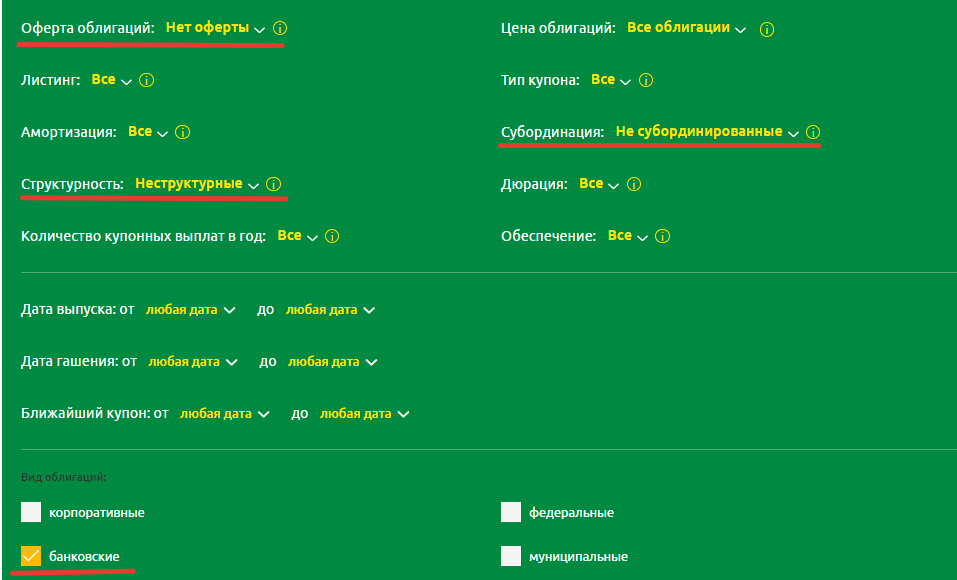
Task: Tick the федеральные checkbox
Action: tap(511, 513)
